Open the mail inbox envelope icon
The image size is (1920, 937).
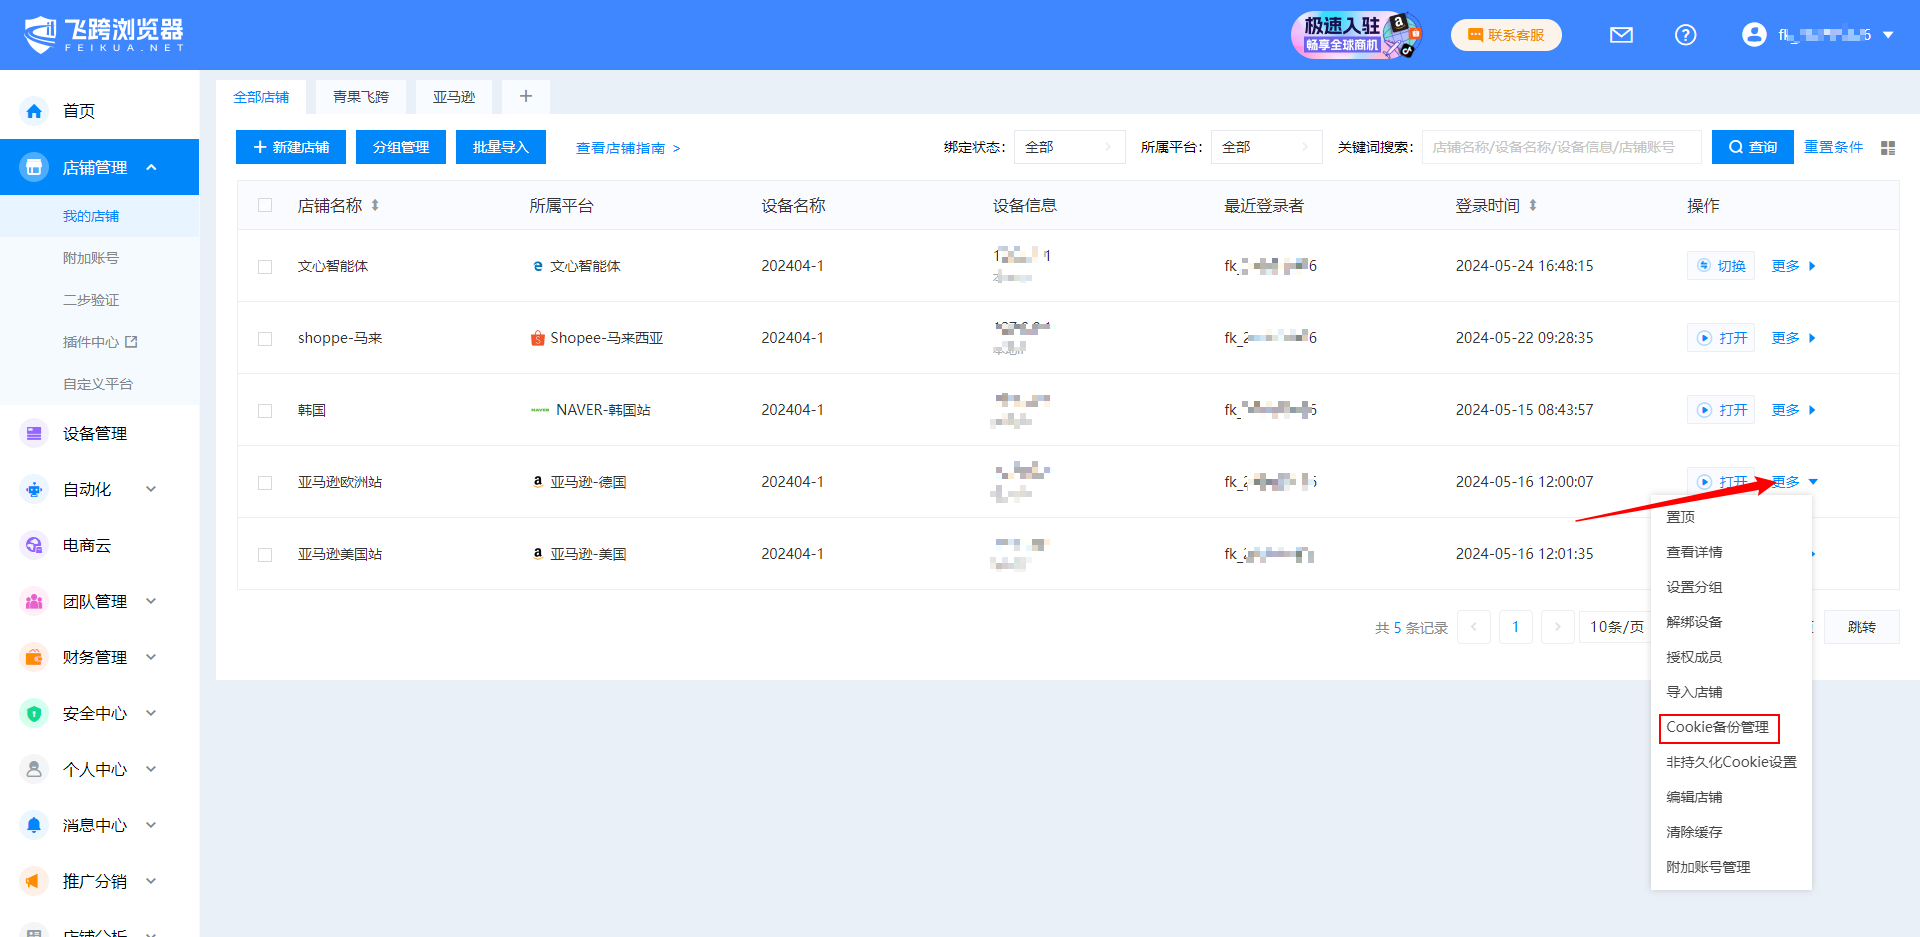pyautogui.click(x=1621, y=35)
